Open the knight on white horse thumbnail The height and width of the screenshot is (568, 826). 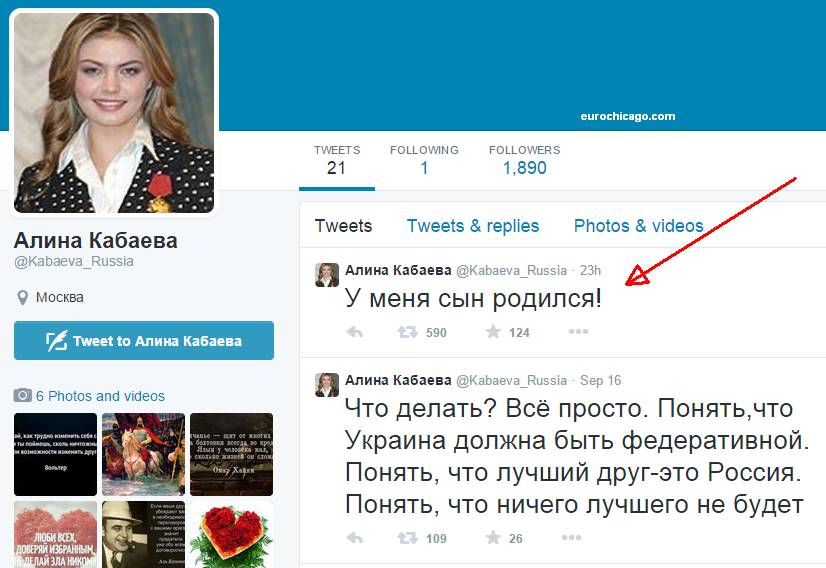point(143,454)
